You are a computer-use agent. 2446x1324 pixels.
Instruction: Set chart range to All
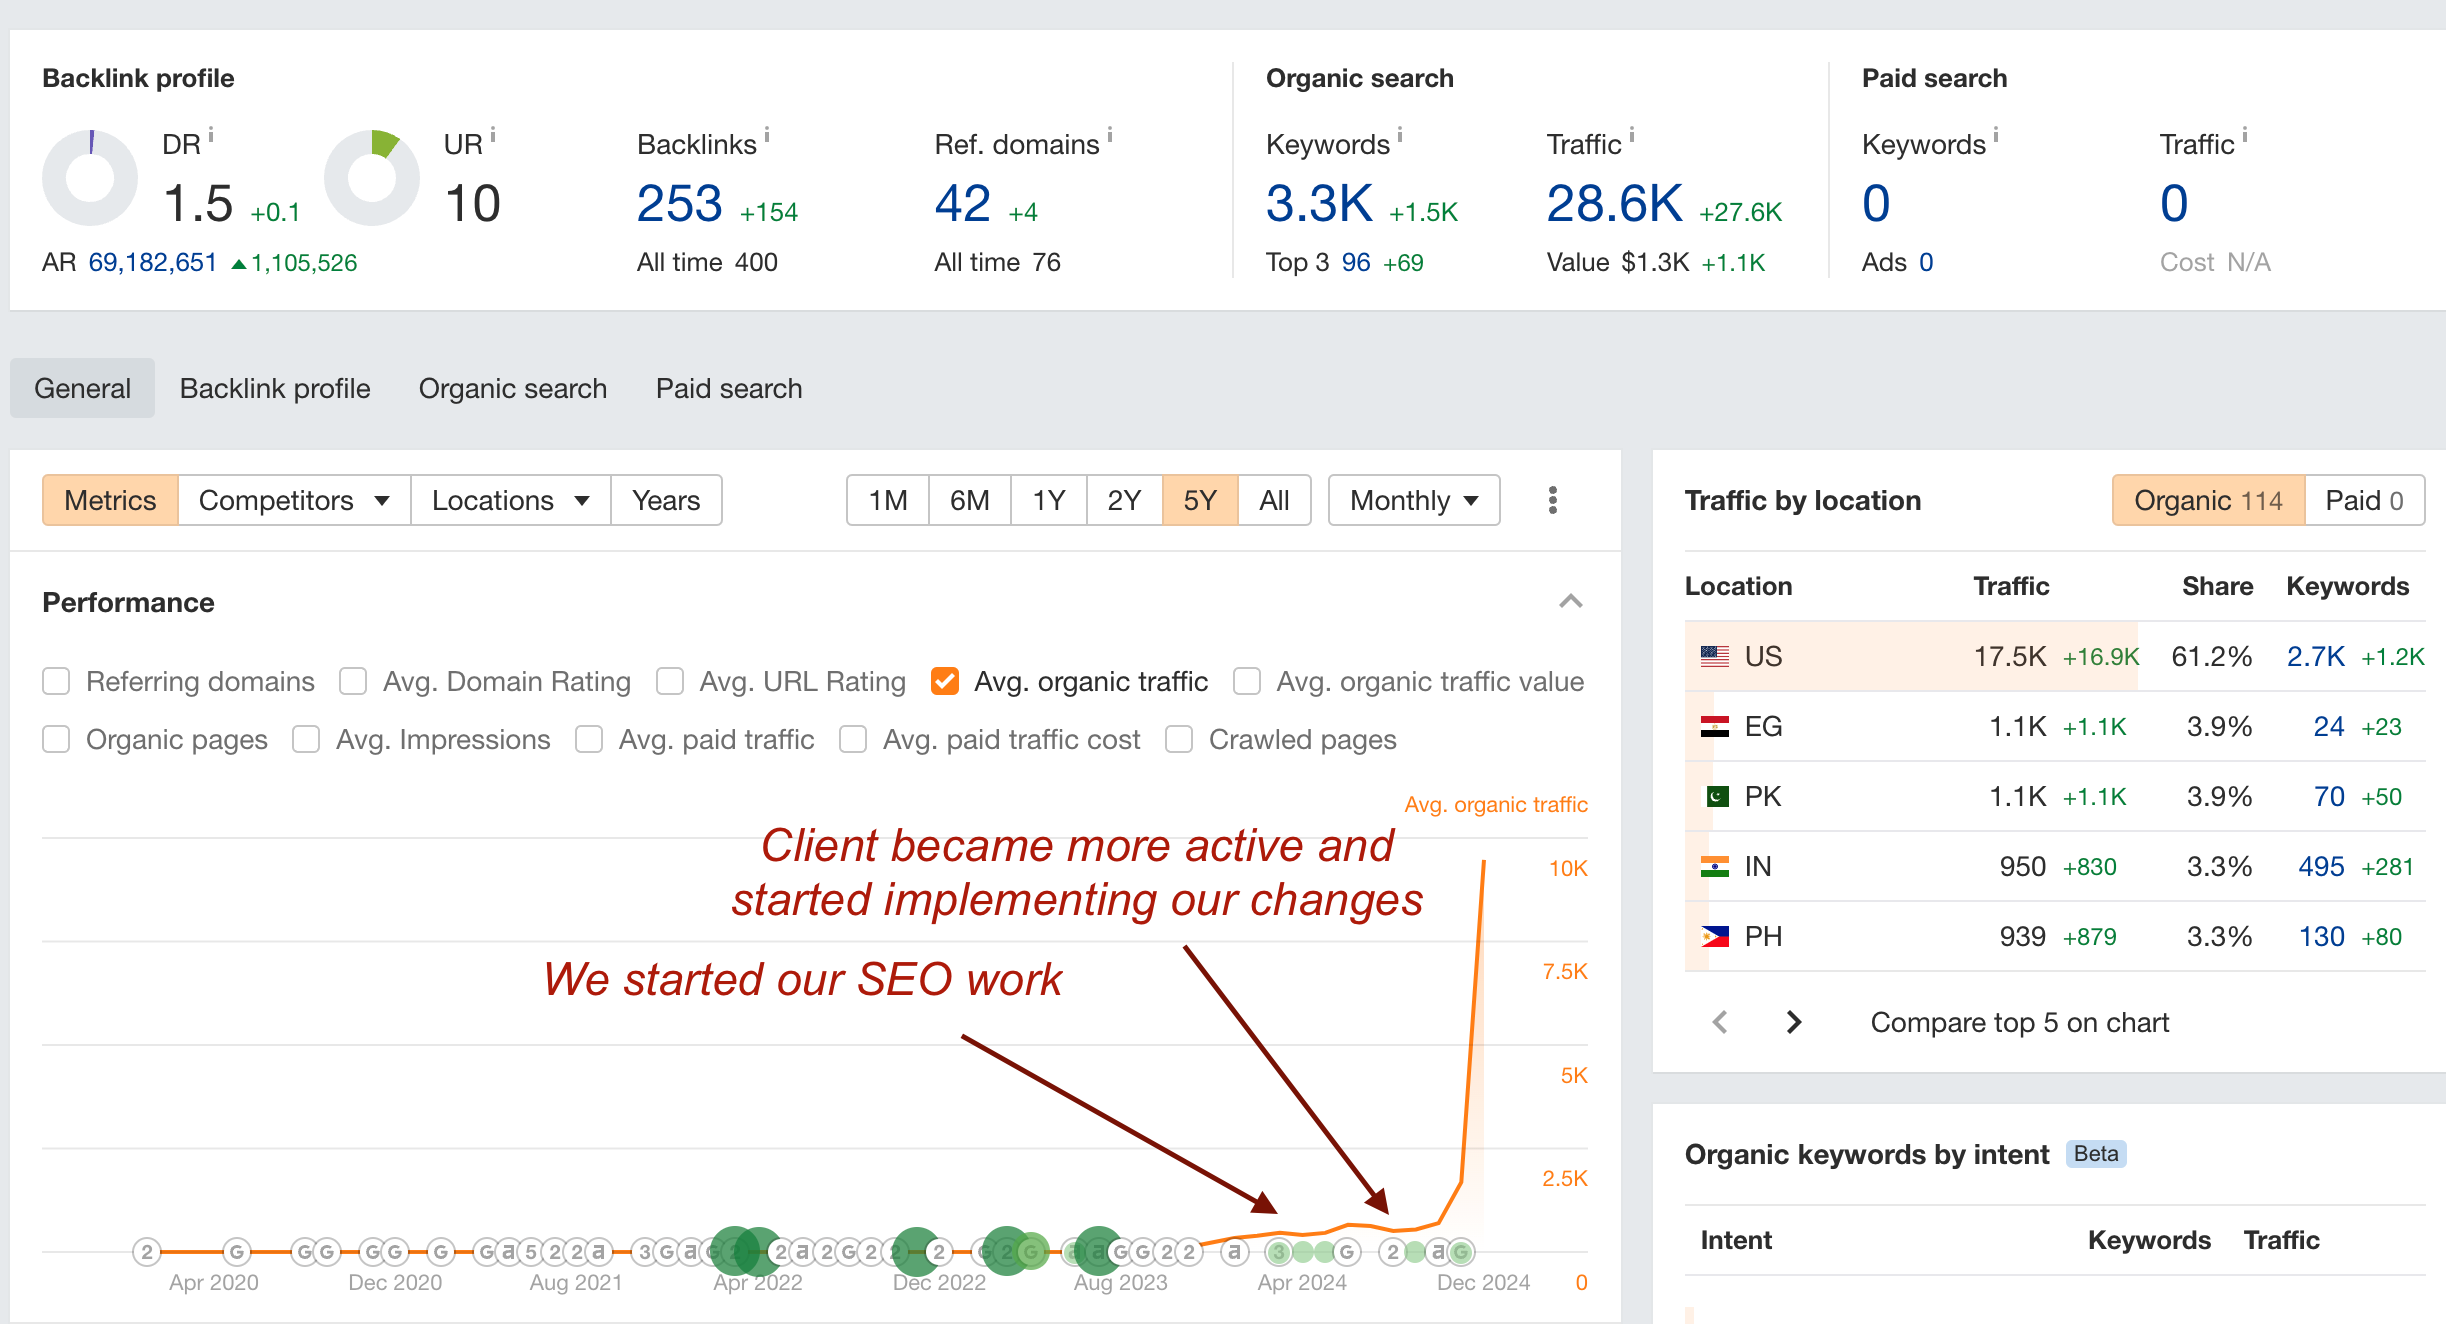[1274, 500]
